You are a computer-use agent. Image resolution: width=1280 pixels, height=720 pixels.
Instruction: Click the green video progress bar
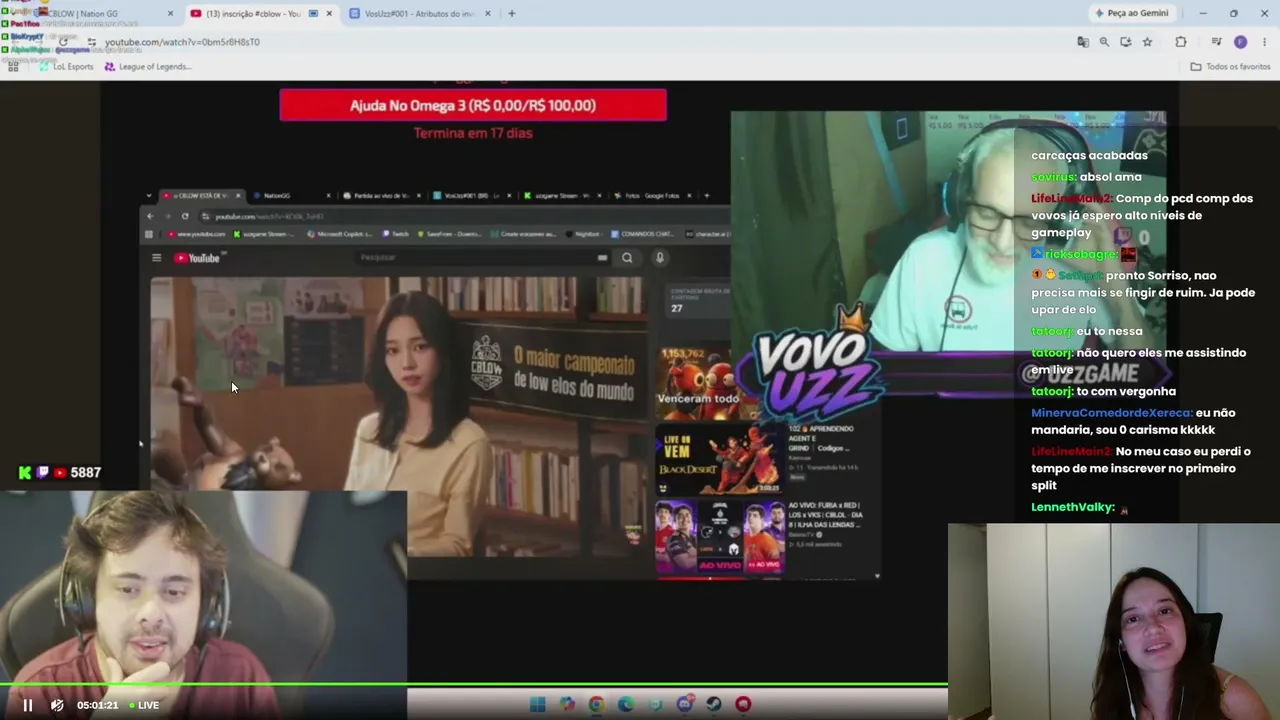coord(474,685)
